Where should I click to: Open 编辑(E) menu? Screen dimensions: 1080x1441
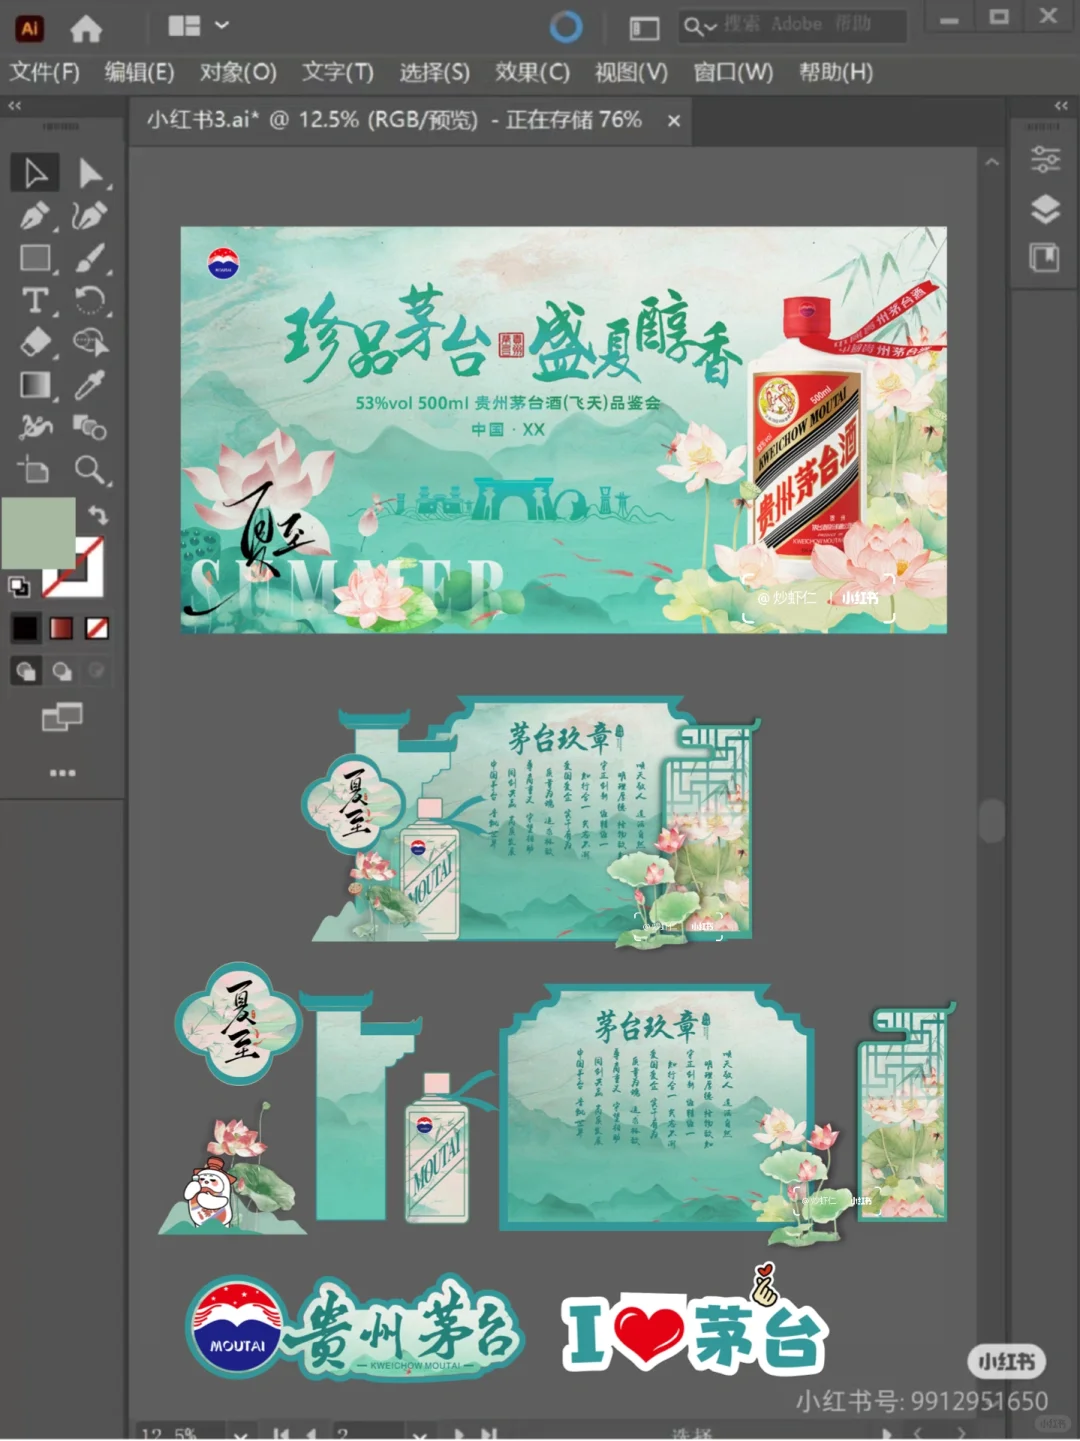pos(140,72)
